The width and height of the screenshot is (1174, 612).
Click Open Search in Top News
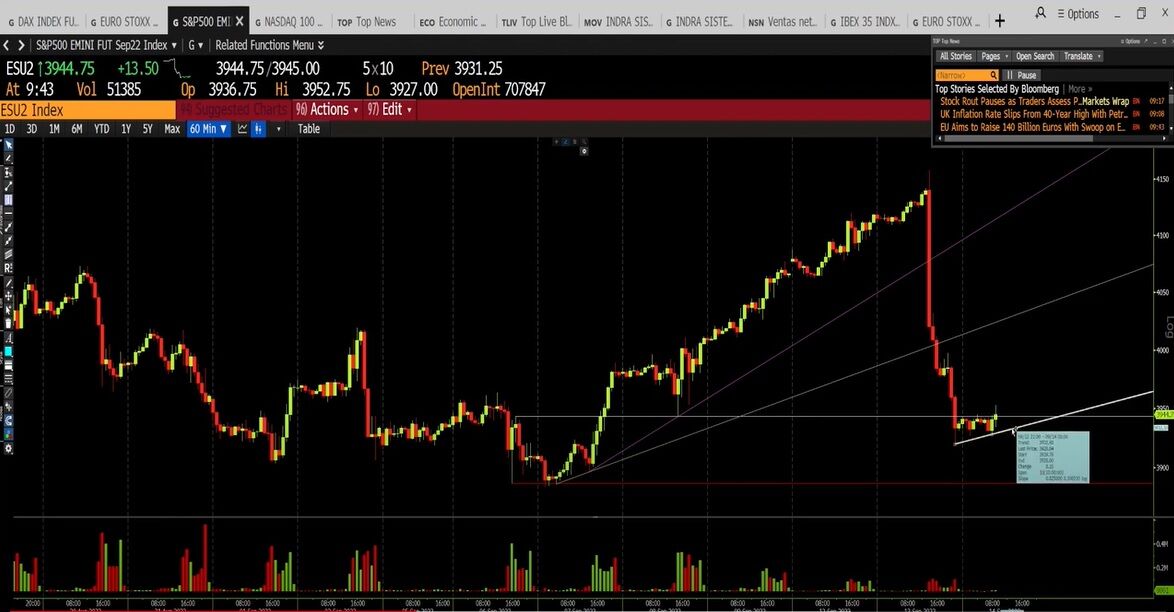1035,56
